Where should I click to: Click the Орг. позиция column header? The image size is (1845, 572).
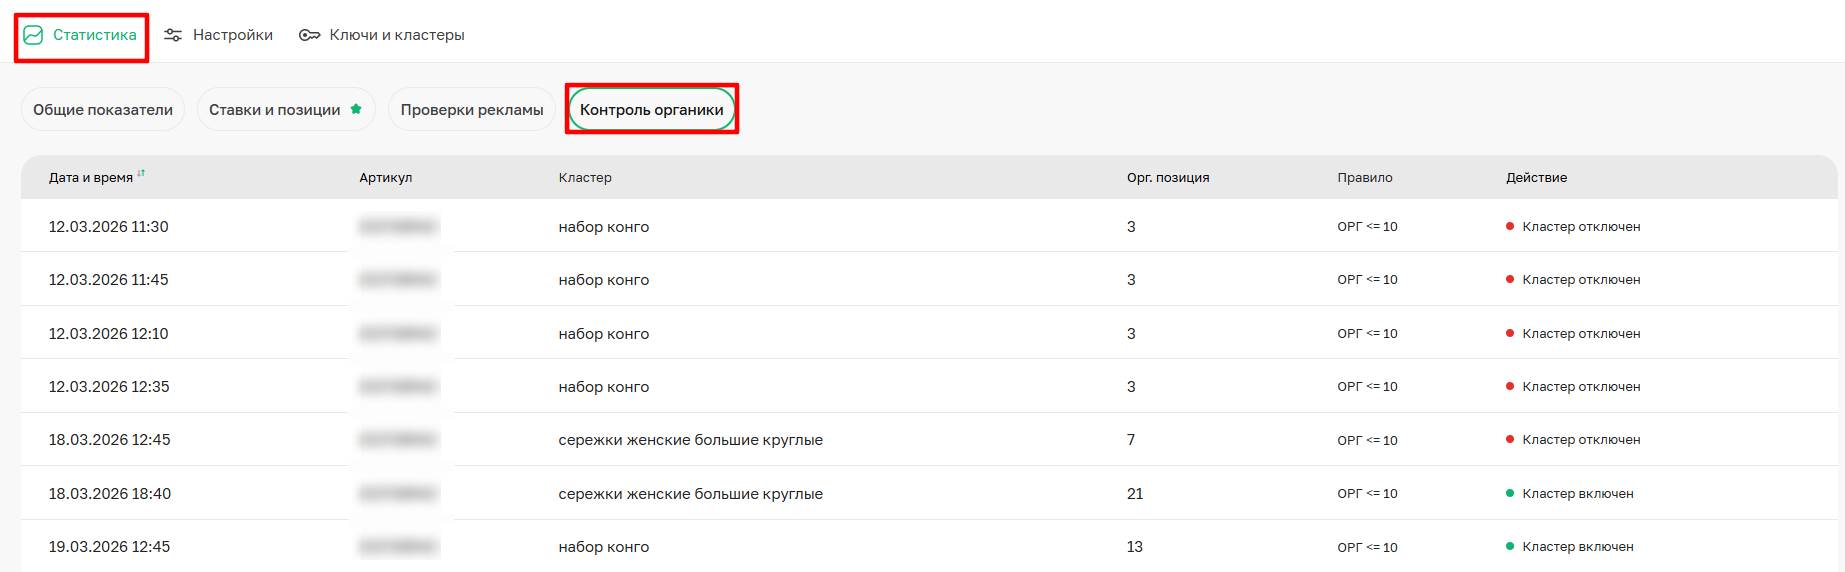point(1168,178)
